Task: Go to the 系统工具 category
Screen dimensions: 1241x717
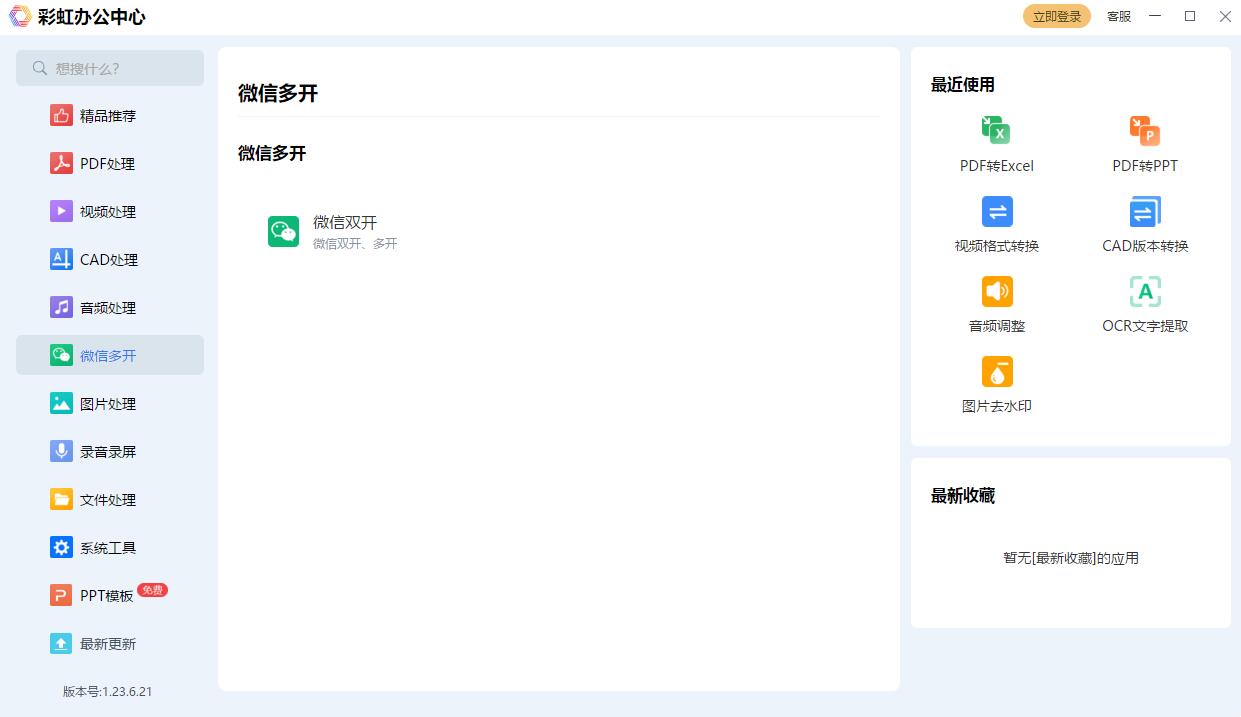Action: (x=108, y=547)
